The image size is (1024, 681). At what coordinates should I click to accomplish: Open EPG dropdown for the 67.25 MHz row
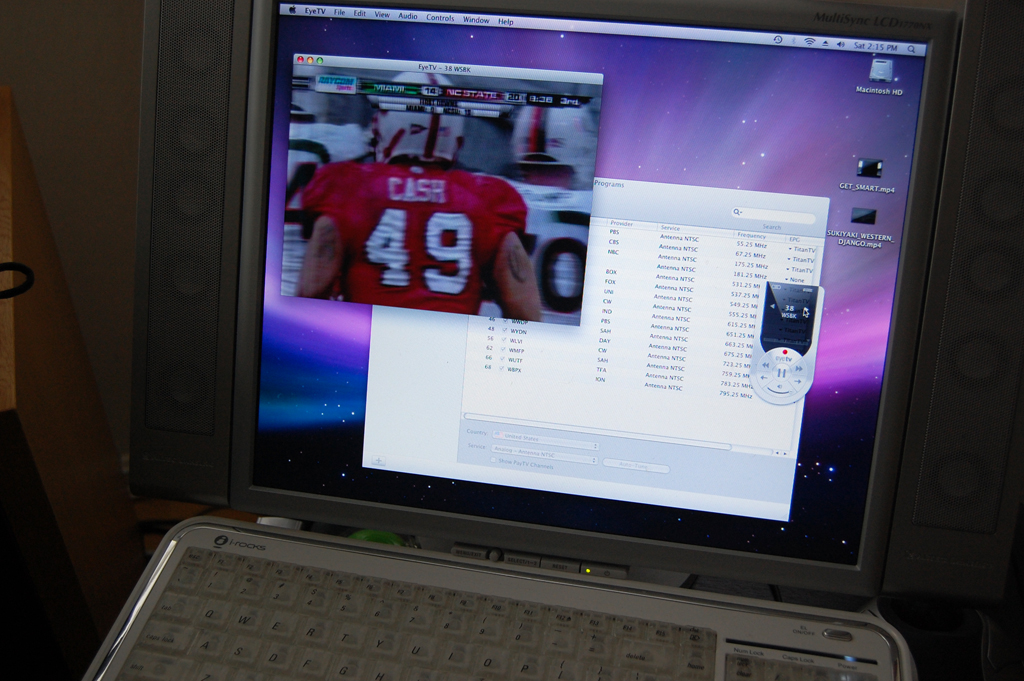coord(801,259)
